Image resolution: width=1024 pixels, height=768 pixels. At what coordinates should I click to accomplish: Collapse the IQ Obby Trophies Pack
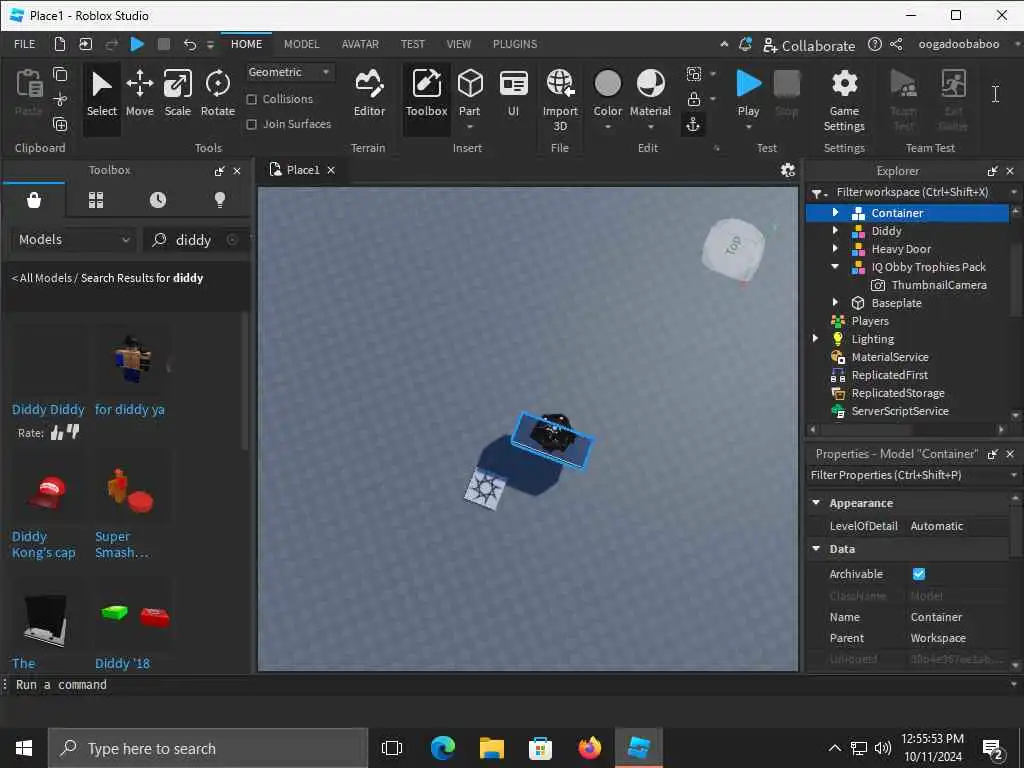[835, 266]
